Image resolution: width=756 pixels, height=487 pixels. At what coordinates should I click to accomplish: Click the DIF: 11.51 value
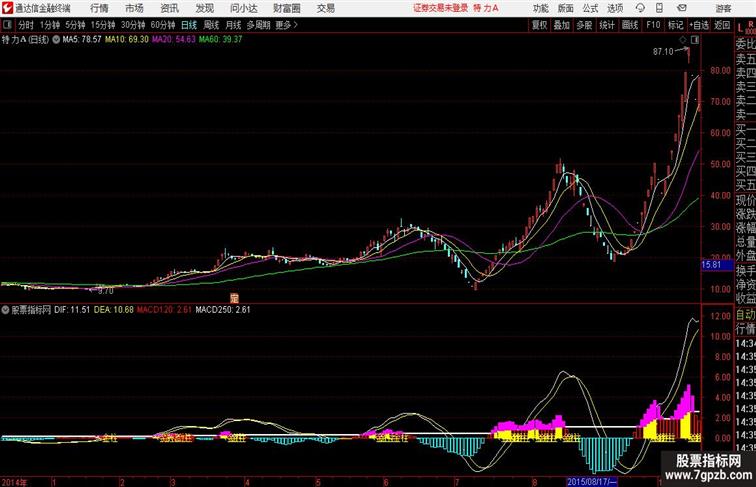tap(72, 310)
